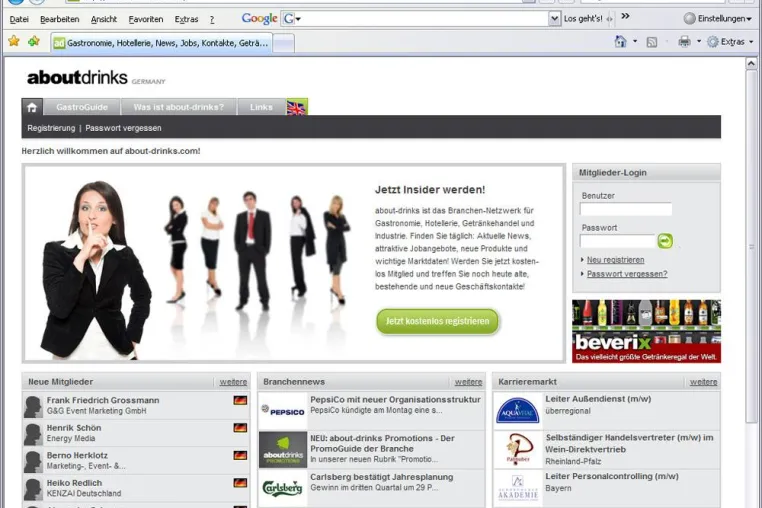Open the Favoriten menu
The width and height of the screenshot is (762, 508).
tap(145, 19)
